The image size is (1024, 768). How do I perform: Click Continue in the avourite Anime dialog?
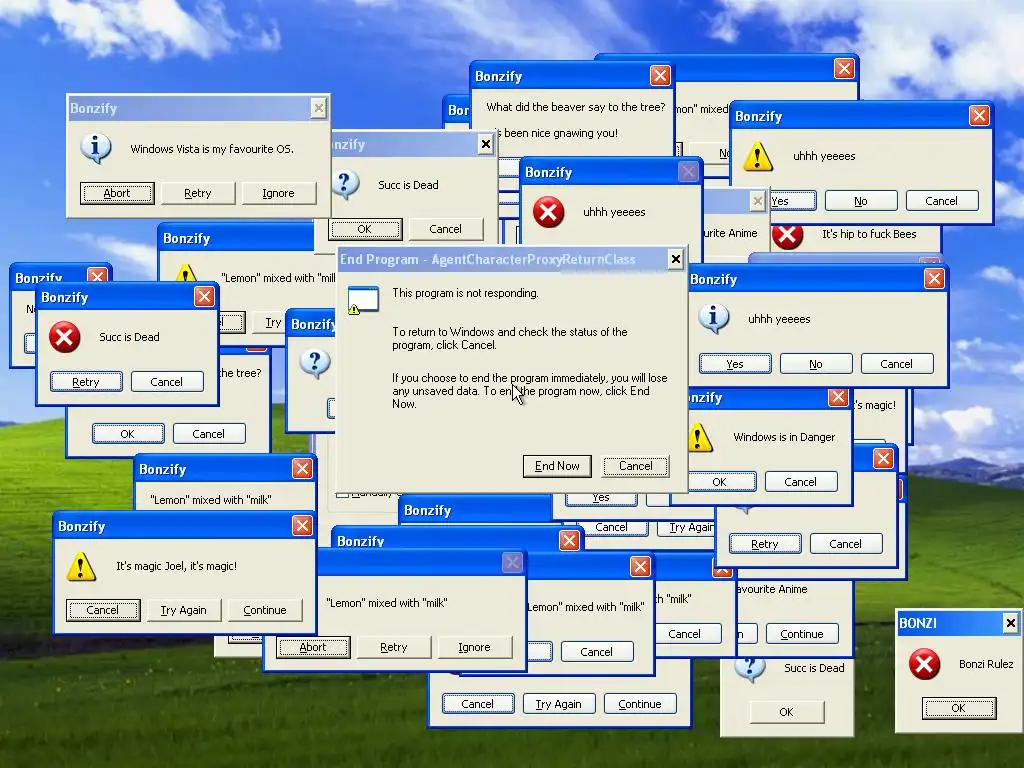coord(802,634)
